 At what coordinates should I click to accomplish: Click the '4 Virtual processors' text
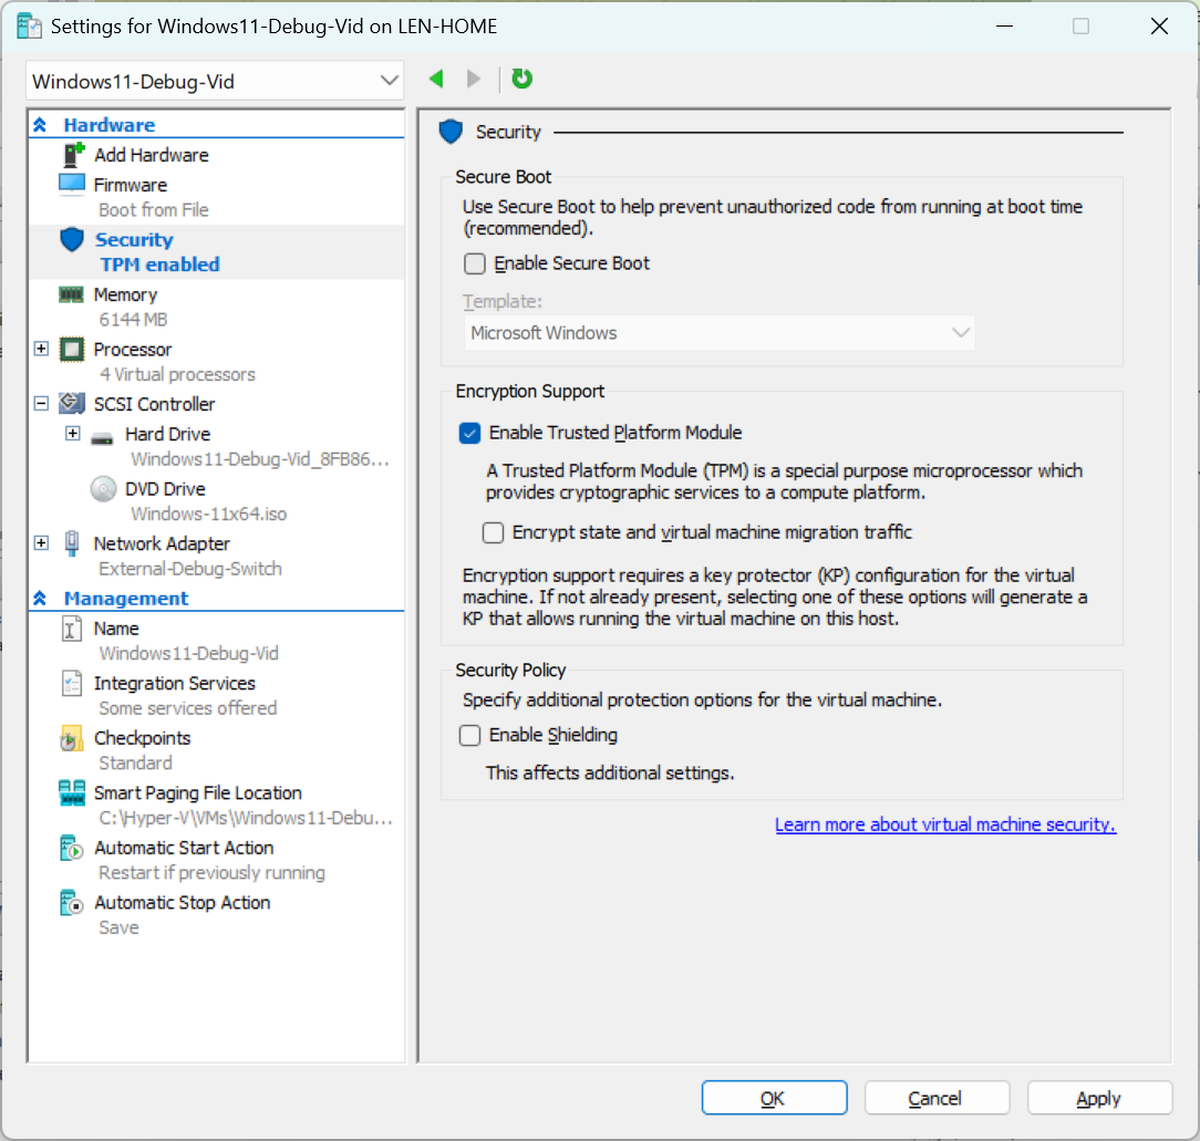click(x=177, y=375)
